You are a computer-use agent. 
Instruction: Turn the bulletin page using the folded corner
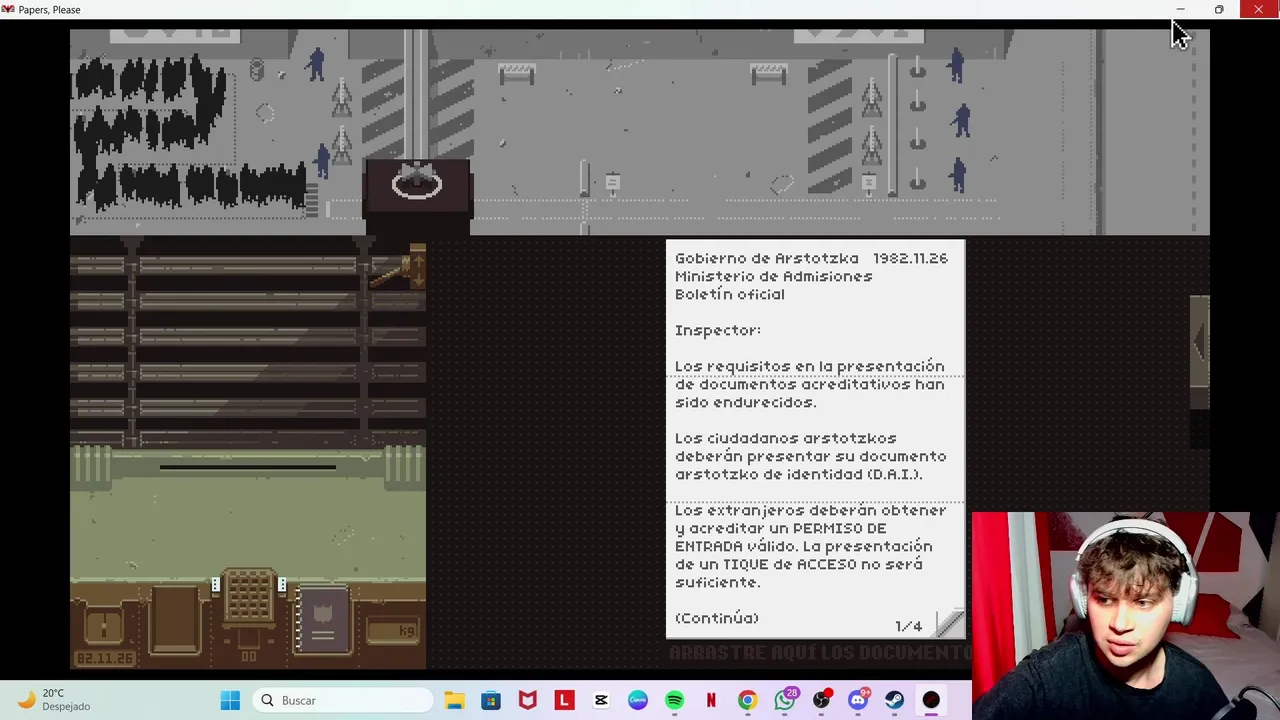click(949, 623)
